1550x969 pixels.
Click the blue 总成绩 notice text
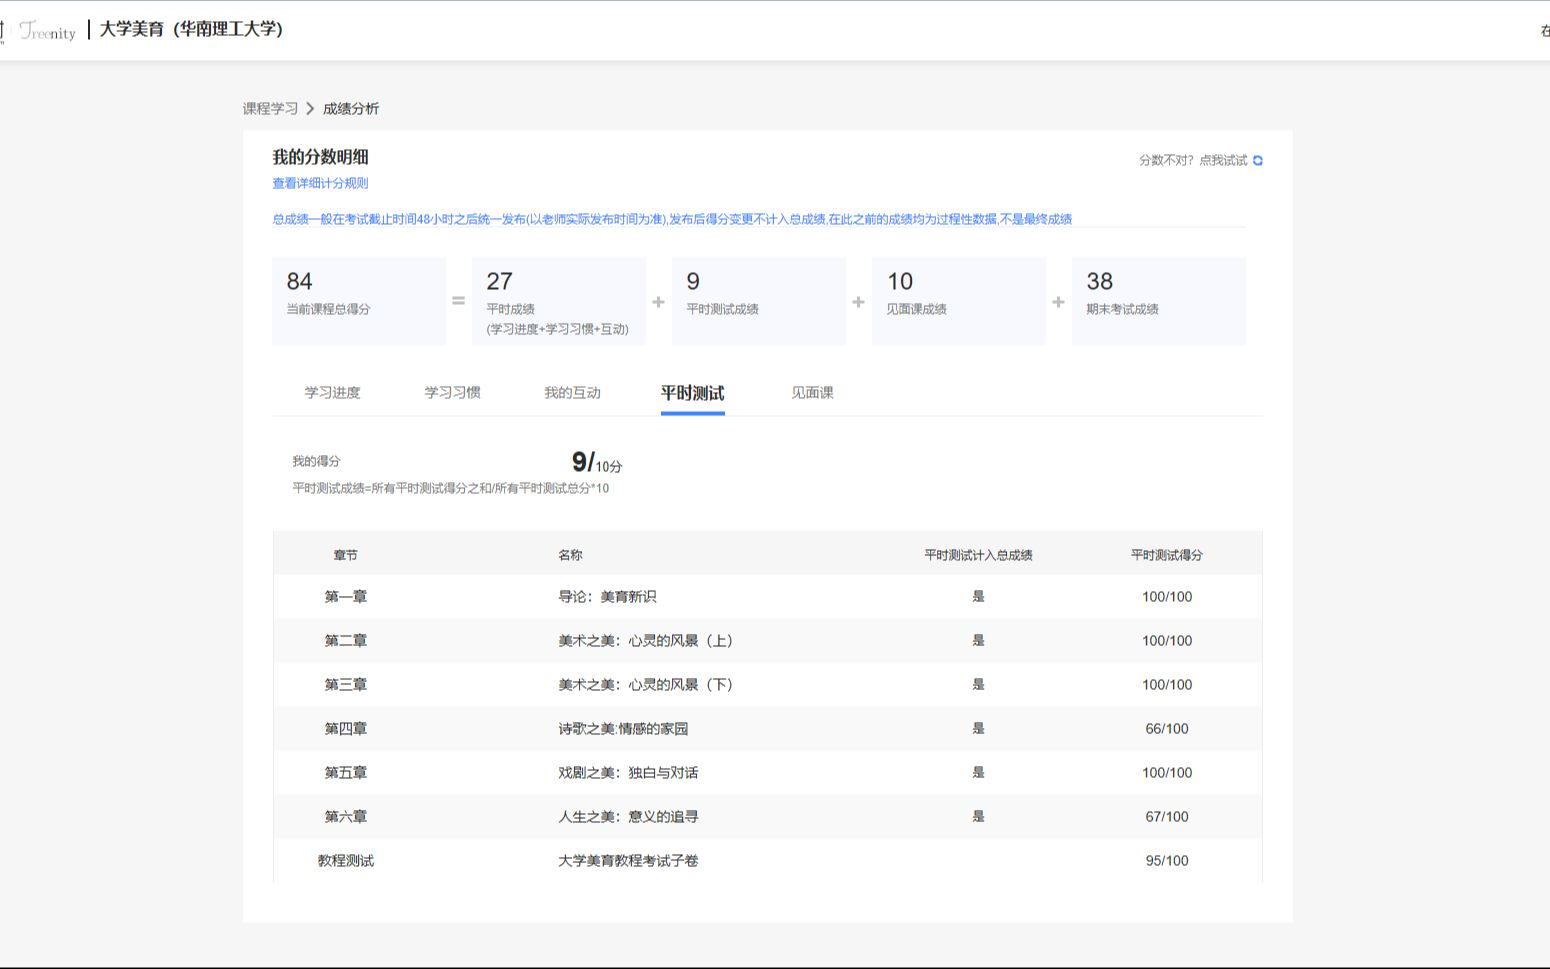[672, 219]
